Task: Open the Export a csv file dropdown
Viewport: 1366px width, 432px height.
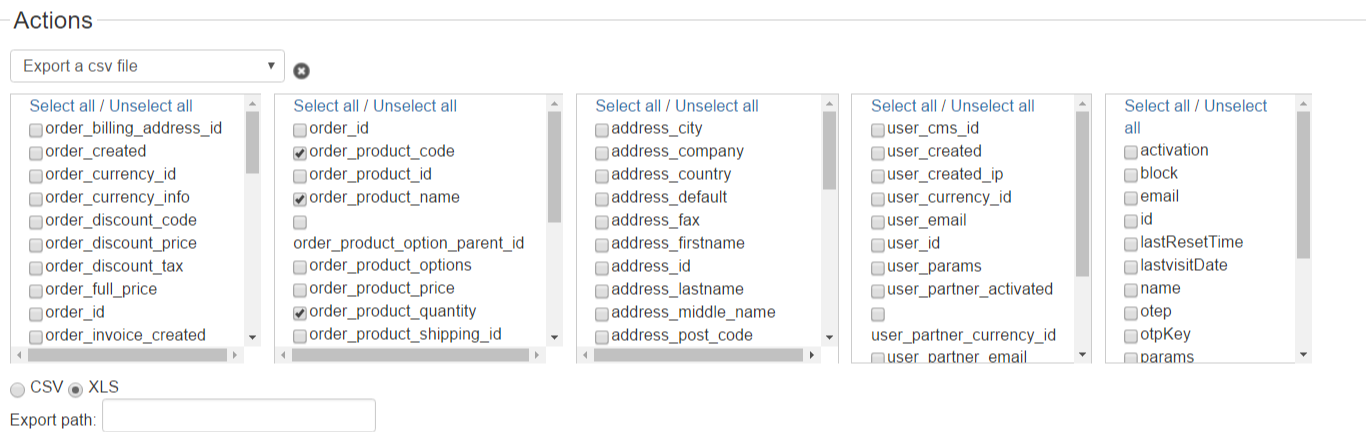Action: coord(148,66)
